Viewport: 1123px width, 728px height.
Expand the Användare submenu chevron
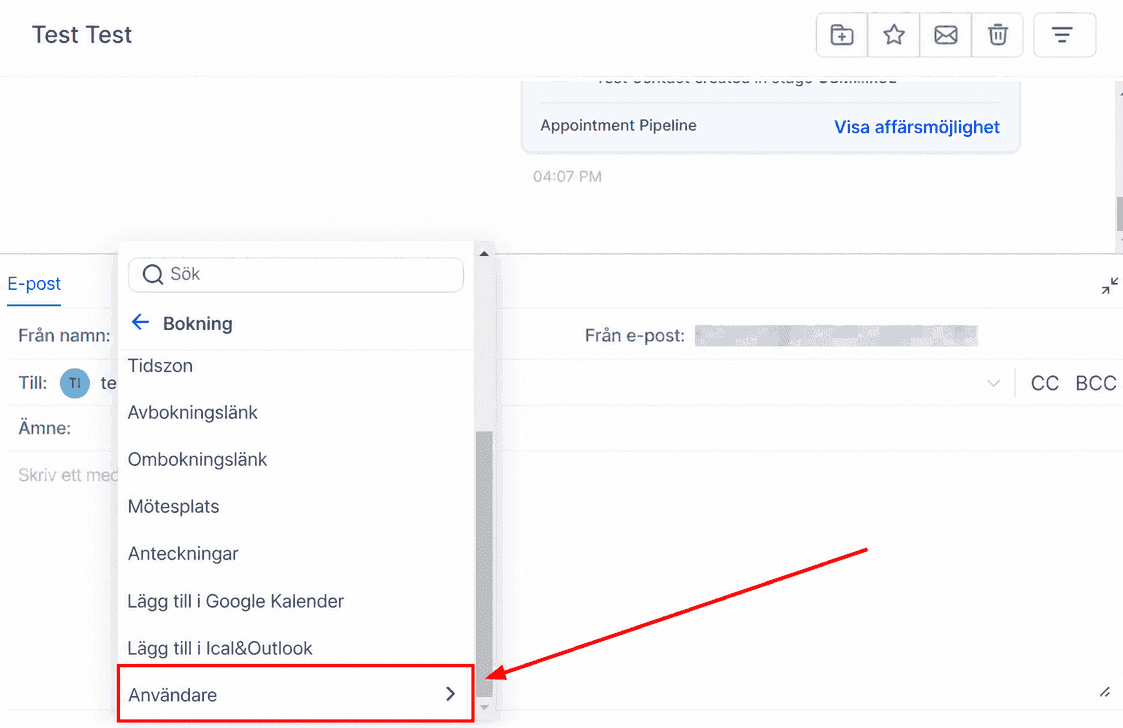pos(450,694)
